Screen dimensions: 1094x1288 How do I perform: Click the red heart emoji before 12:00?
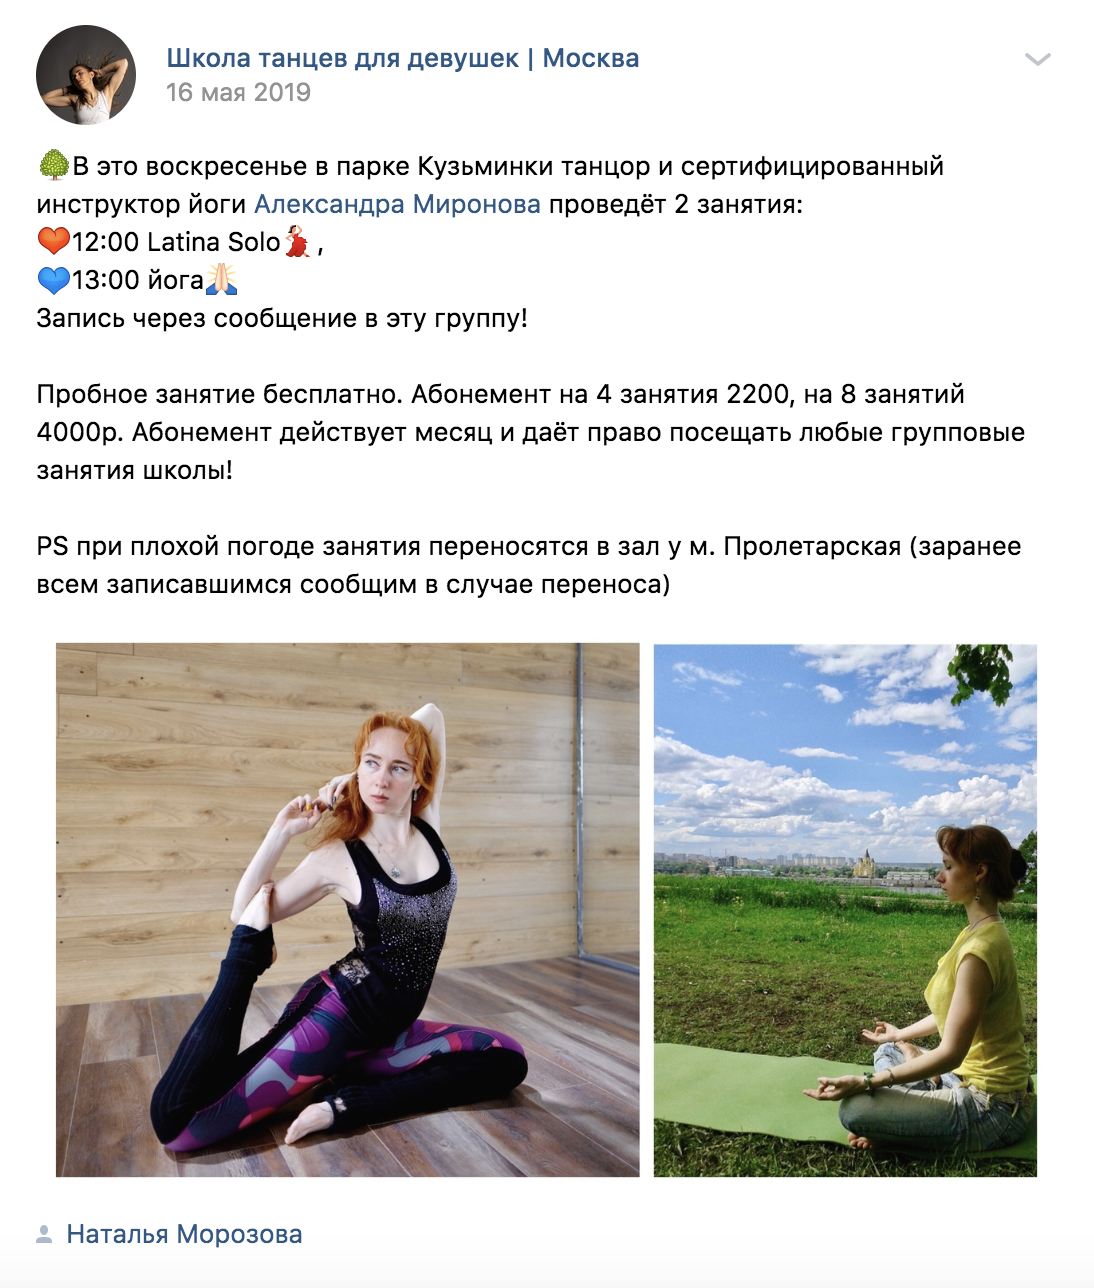click(54, 241)
